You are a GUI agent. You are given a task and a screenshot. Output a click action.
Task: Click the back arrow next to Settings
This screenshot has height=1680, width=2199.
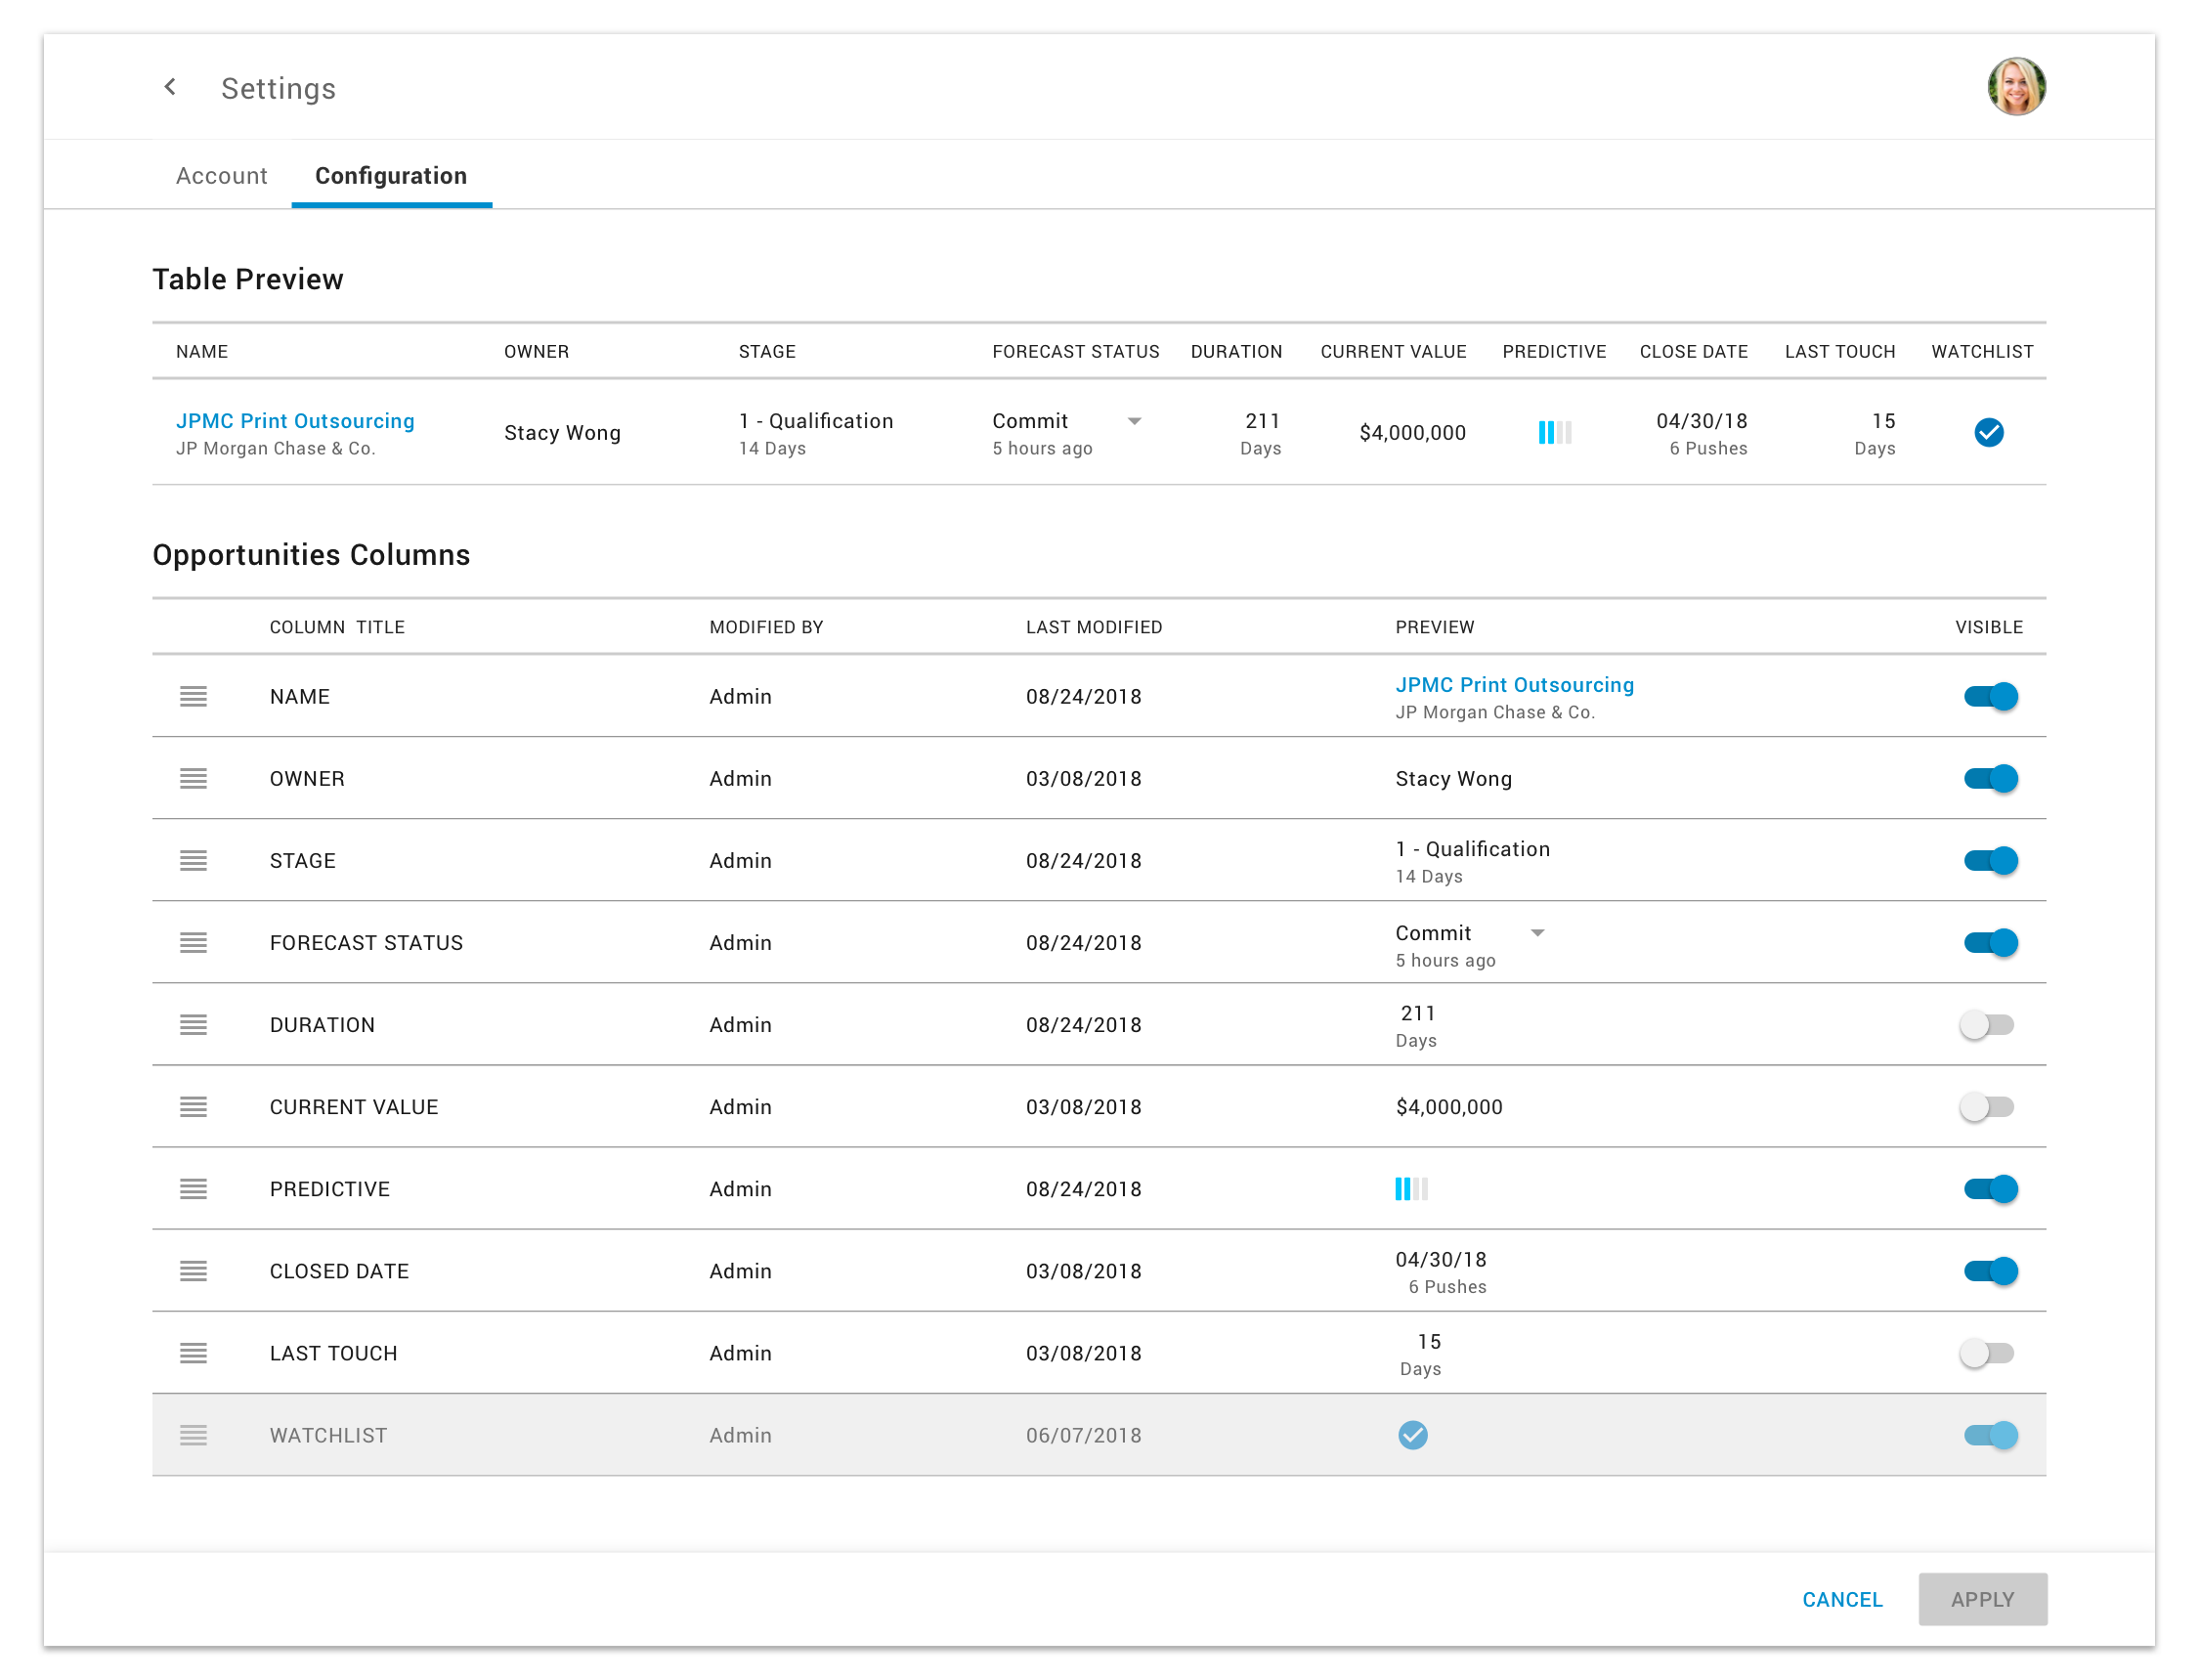click(170, 87)
